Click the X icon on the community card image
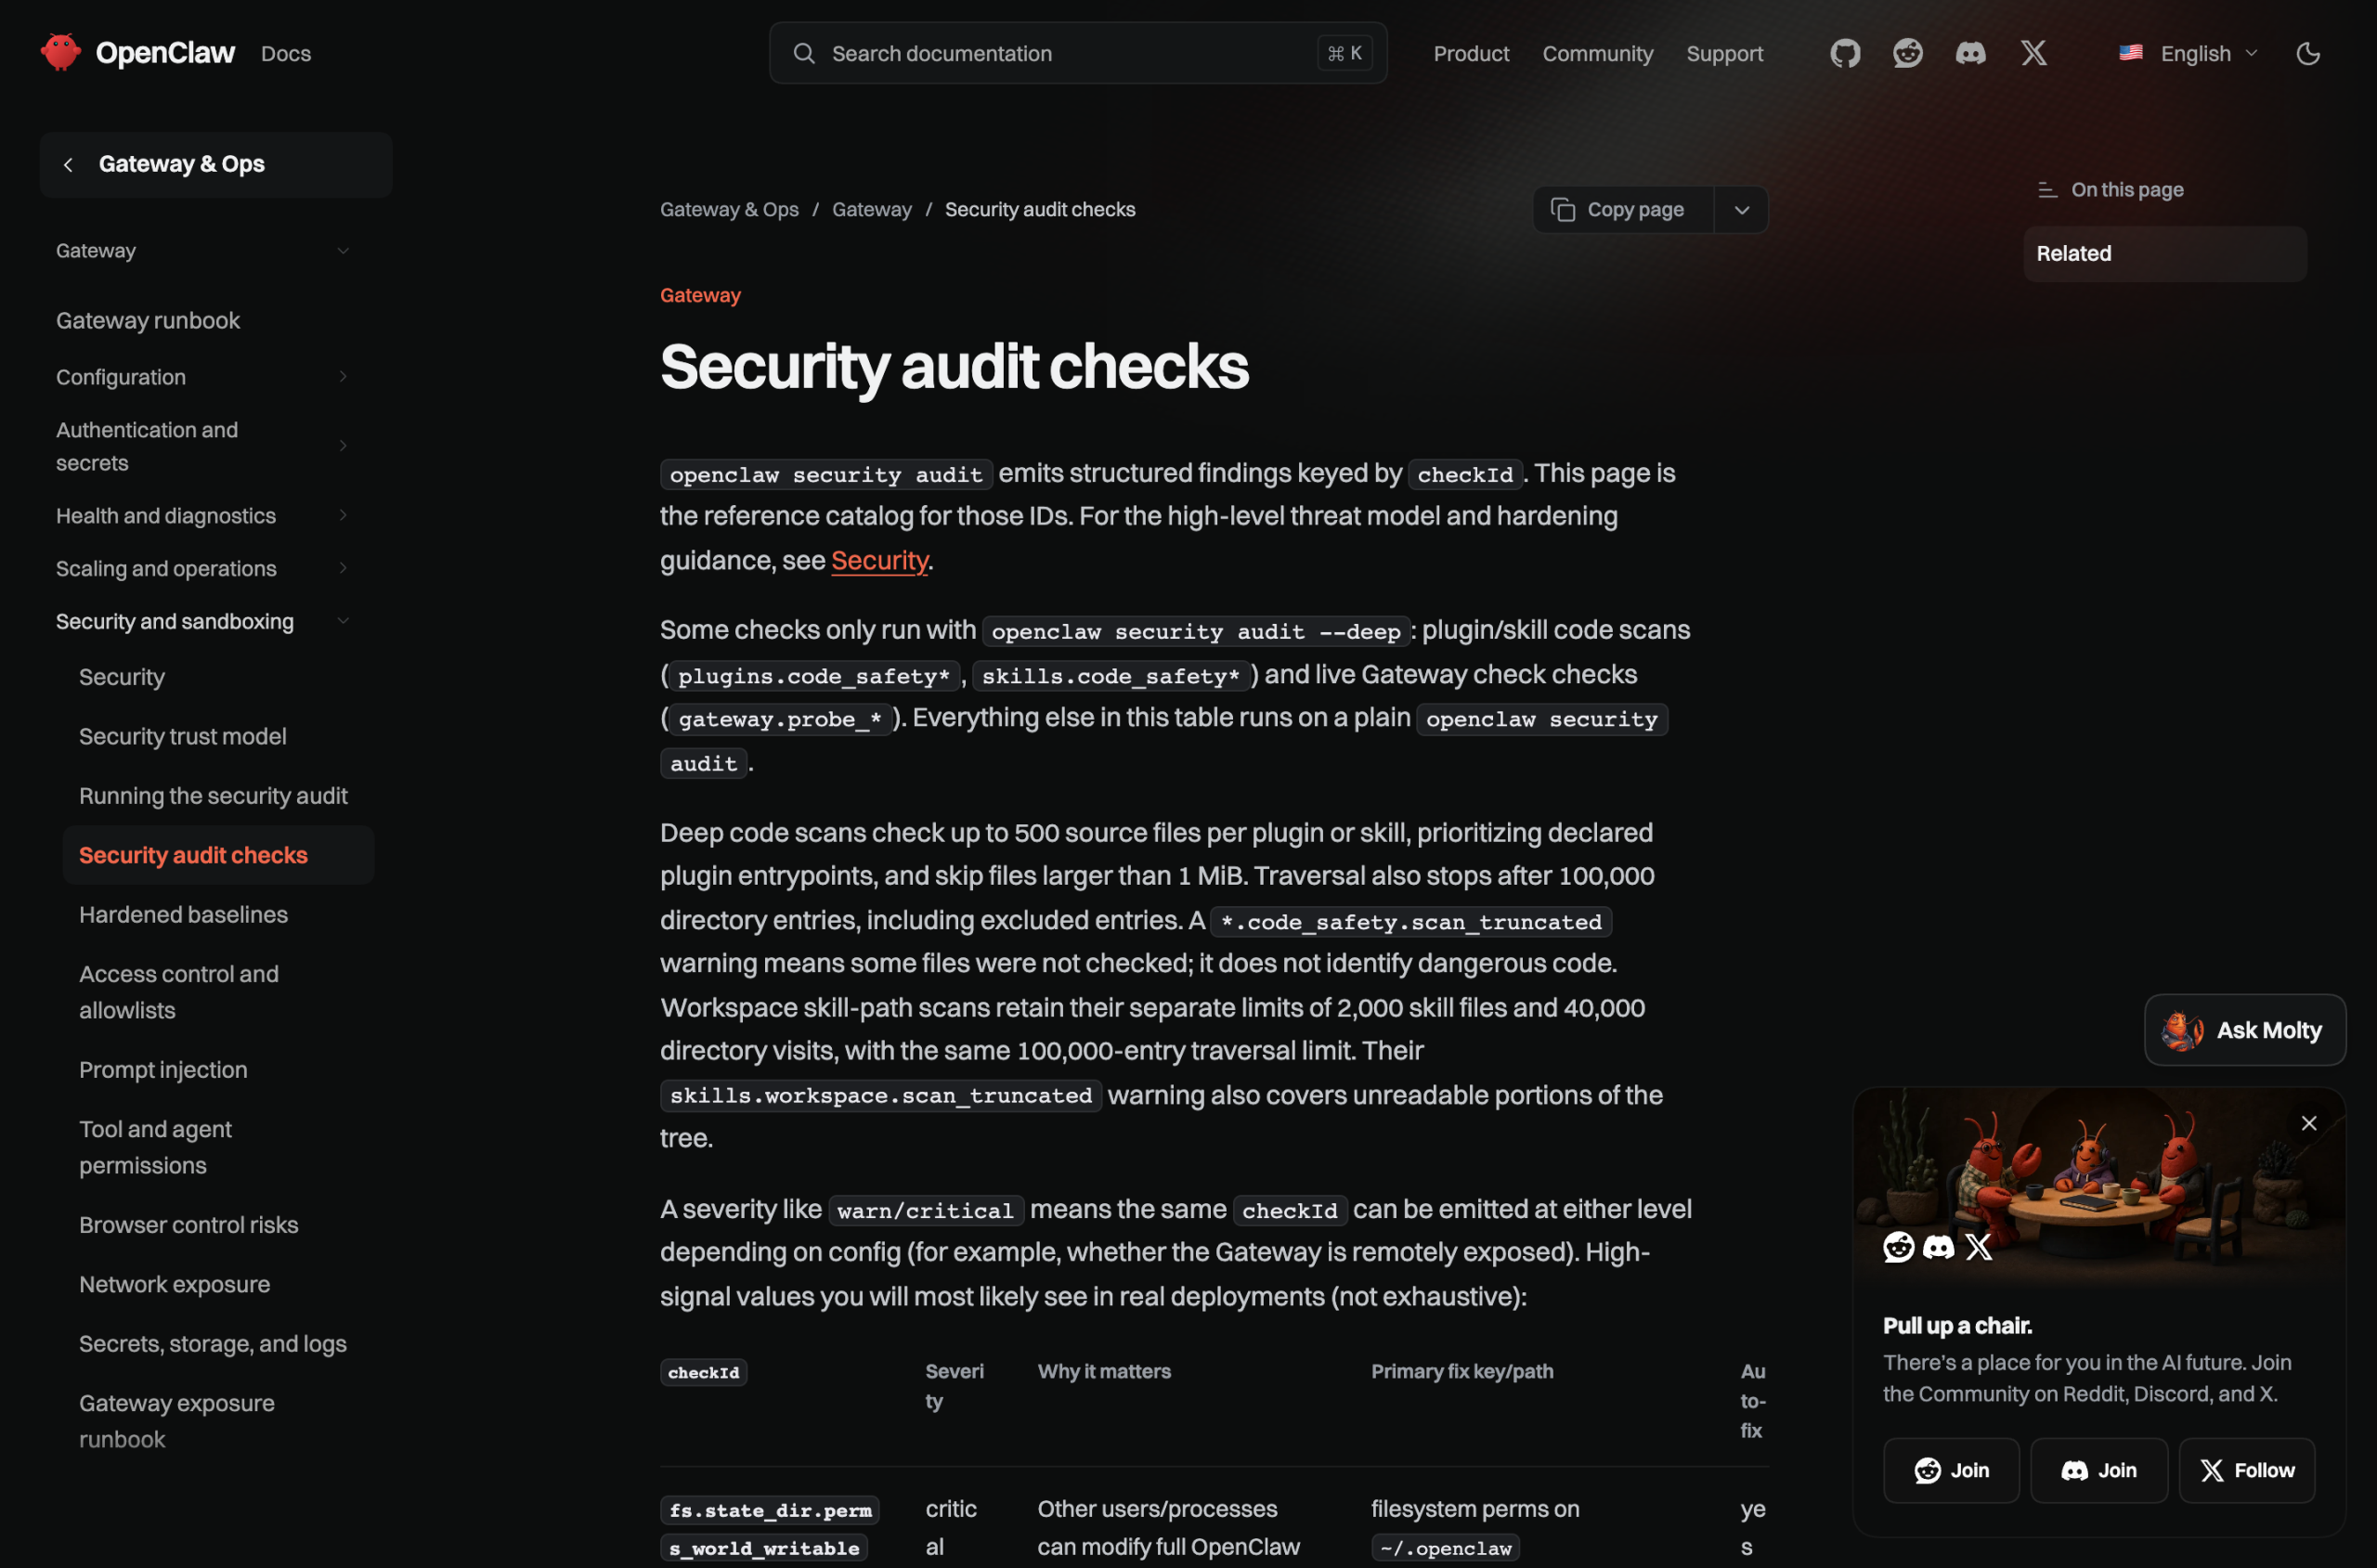This screenshot has height=1568, width=2377. (x=1978, y=1246)
